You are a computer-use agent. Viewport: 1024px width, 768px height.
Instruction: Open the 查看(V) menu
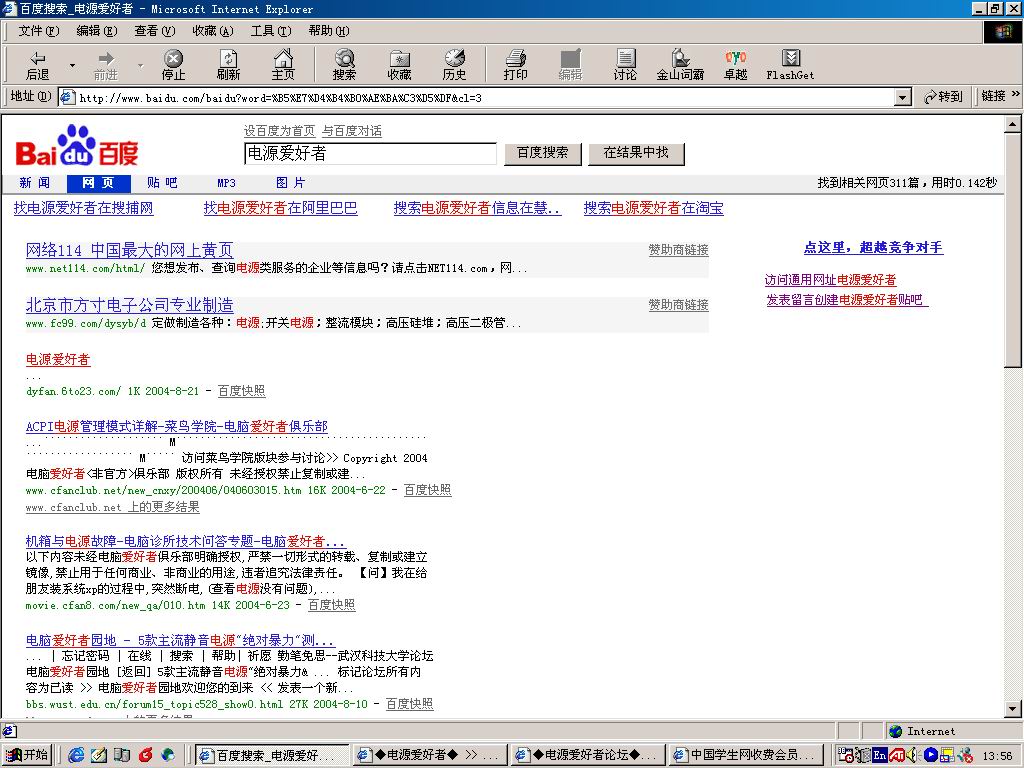pos(155,31)
